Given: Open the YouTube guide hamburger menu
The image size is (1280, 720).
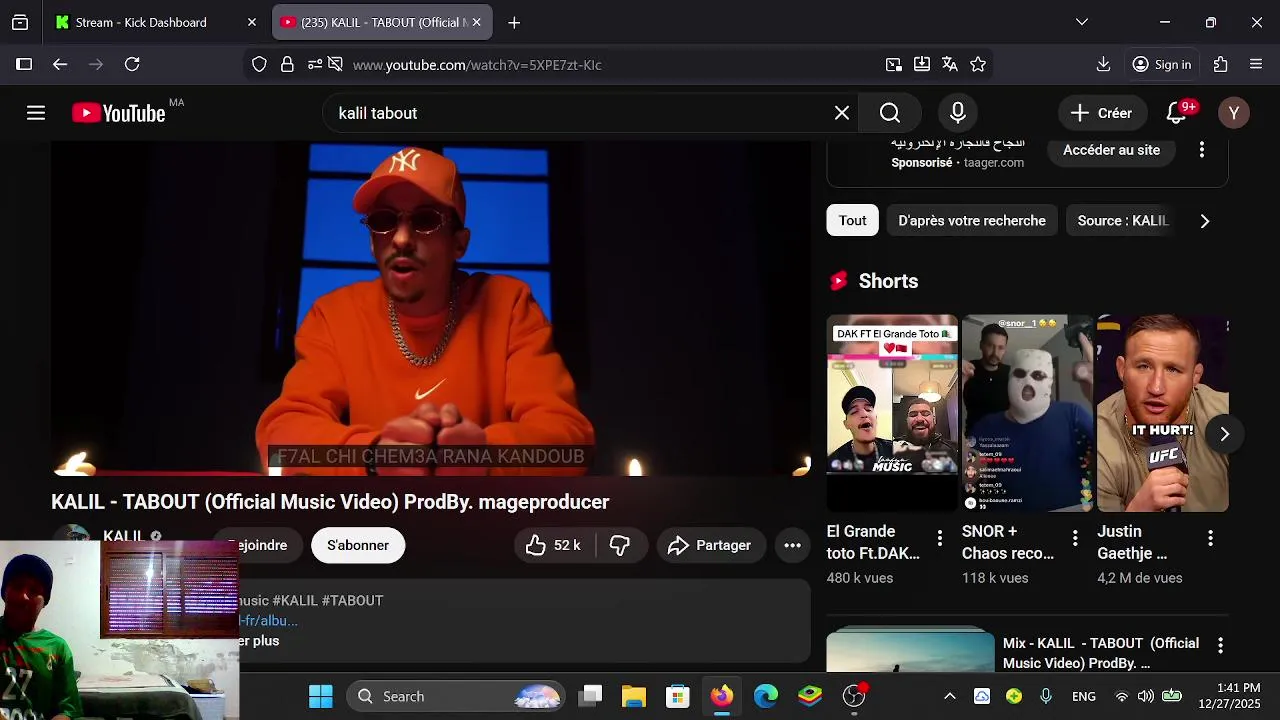Looking at the screenshot, I should (36, 113).
